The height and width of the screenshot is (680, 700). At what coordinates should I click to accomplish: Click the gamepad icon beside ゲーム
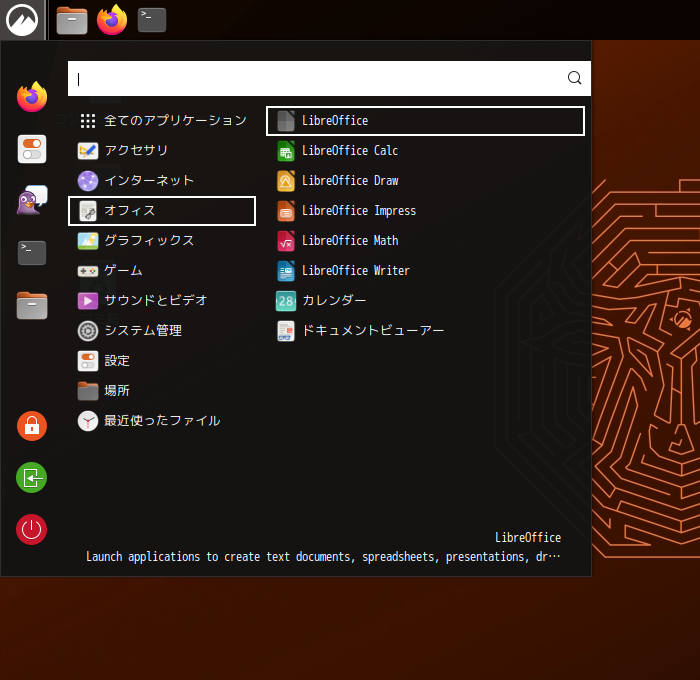88,271
